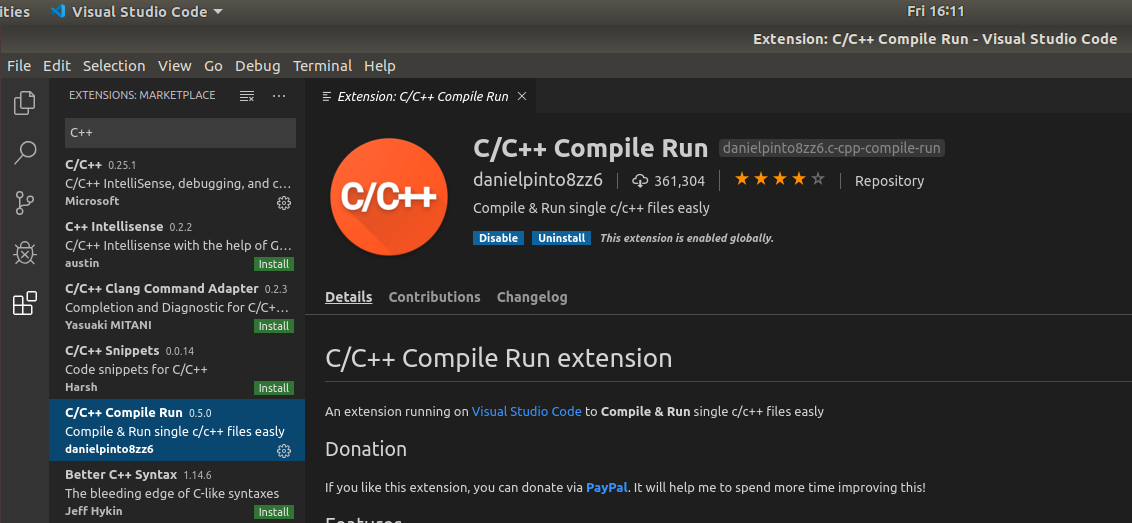Select the C/C++ 0.25.1 extension by Microsoft
1132x523 pixels.
[177, 183]
